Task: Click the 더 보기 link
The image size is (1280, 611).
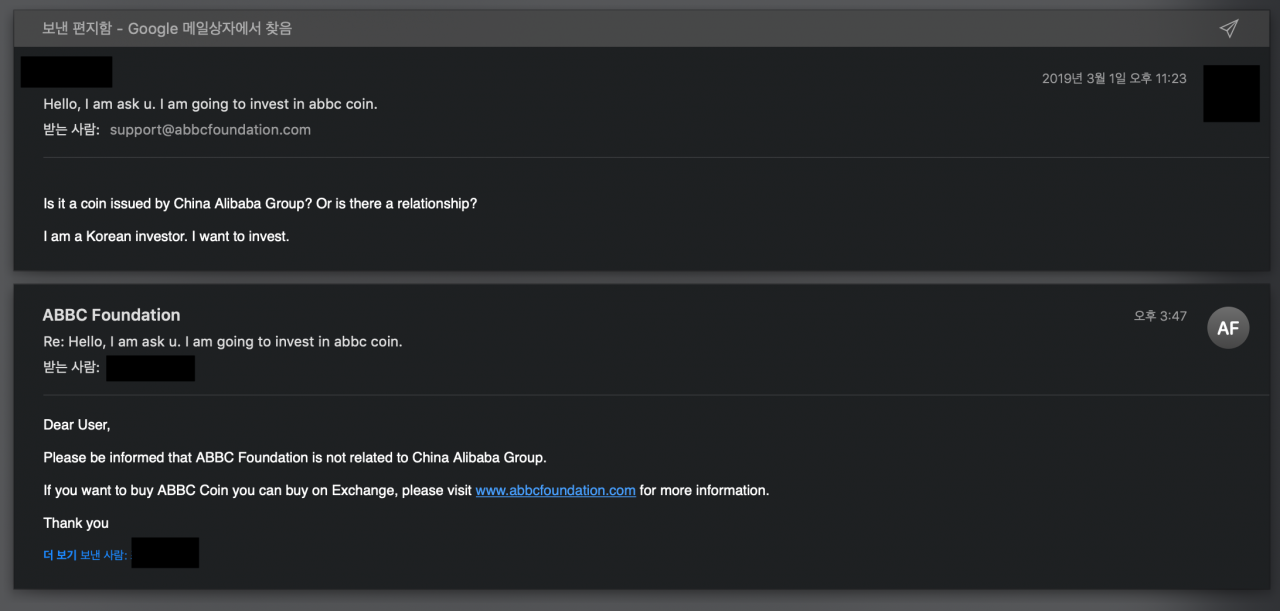Action: coord(60,555)
